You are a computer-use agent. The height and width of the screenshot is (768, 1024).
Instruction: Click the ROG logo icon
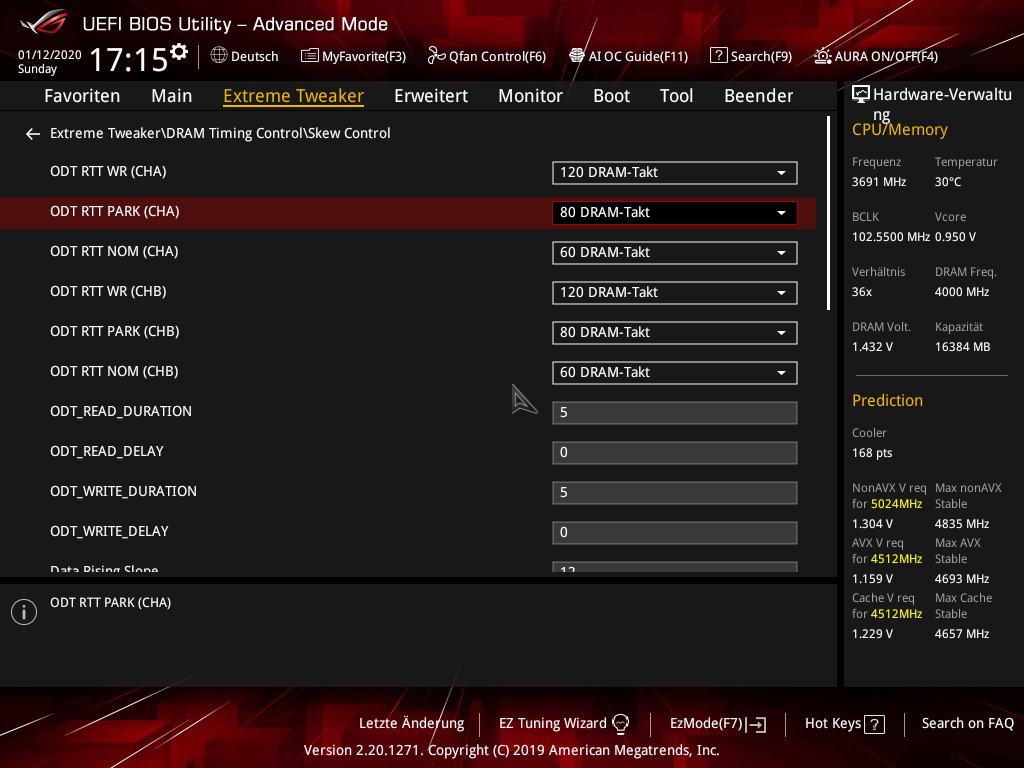click(44, 22)
